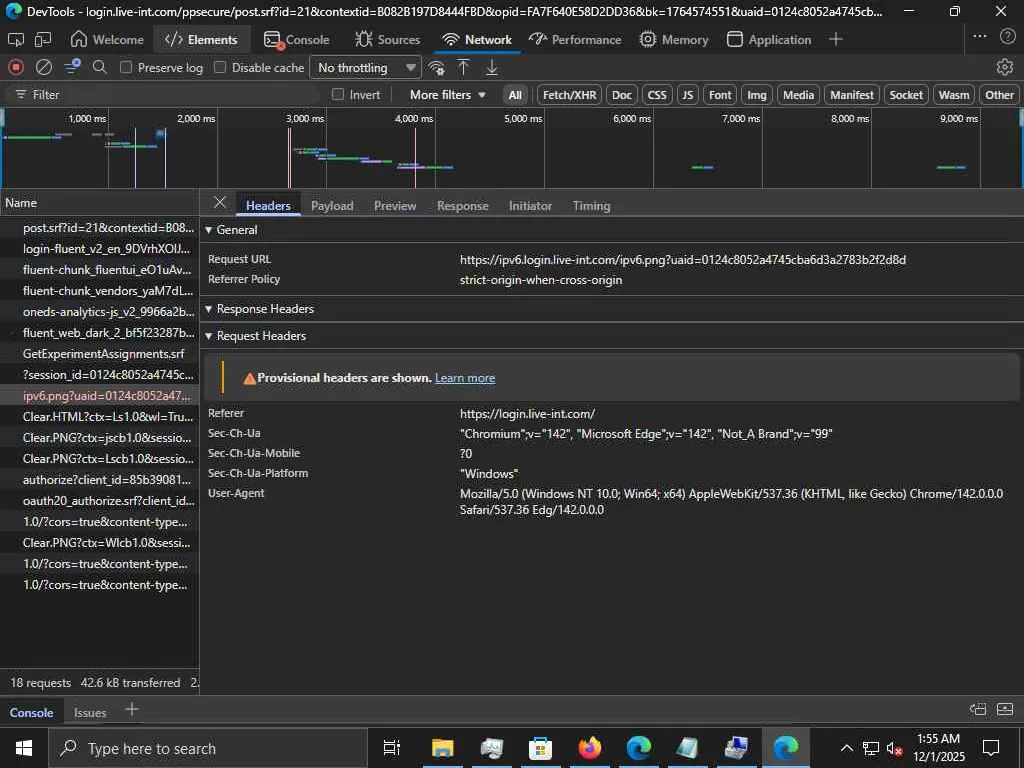Viewport: 1024px width, 768px height.
Task: Collapse the drawer panel icon
Action: pyautogui.click(x=1005, y=709)
